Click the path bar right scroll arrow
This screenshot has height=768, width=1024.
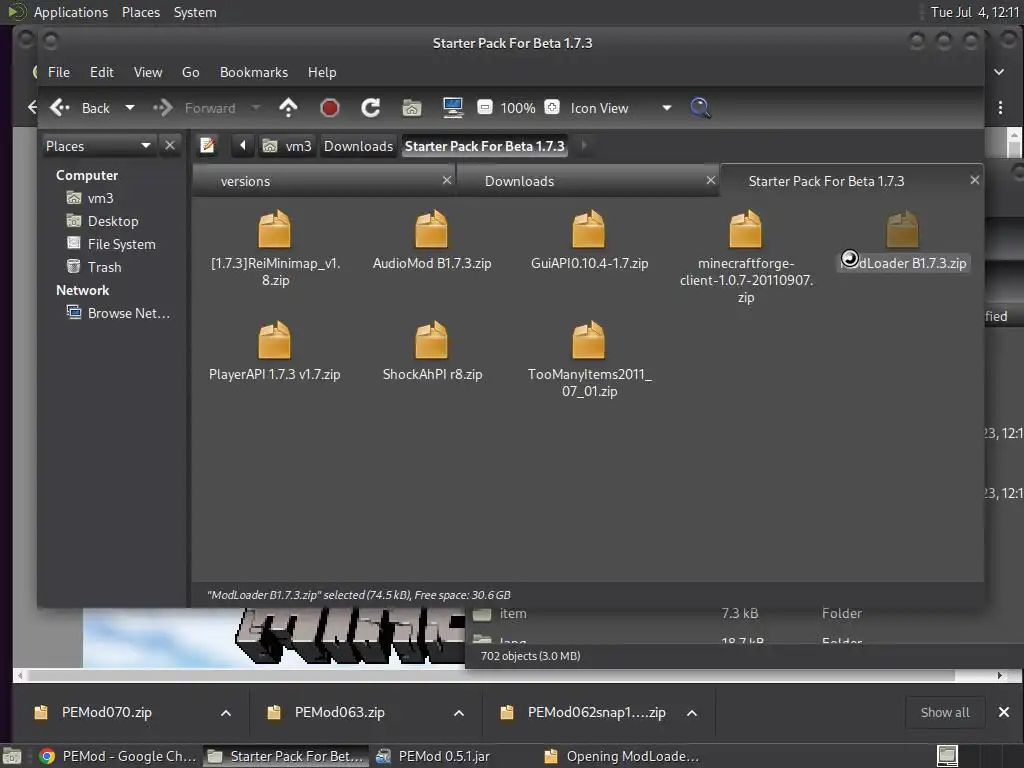tap(583, 146)
